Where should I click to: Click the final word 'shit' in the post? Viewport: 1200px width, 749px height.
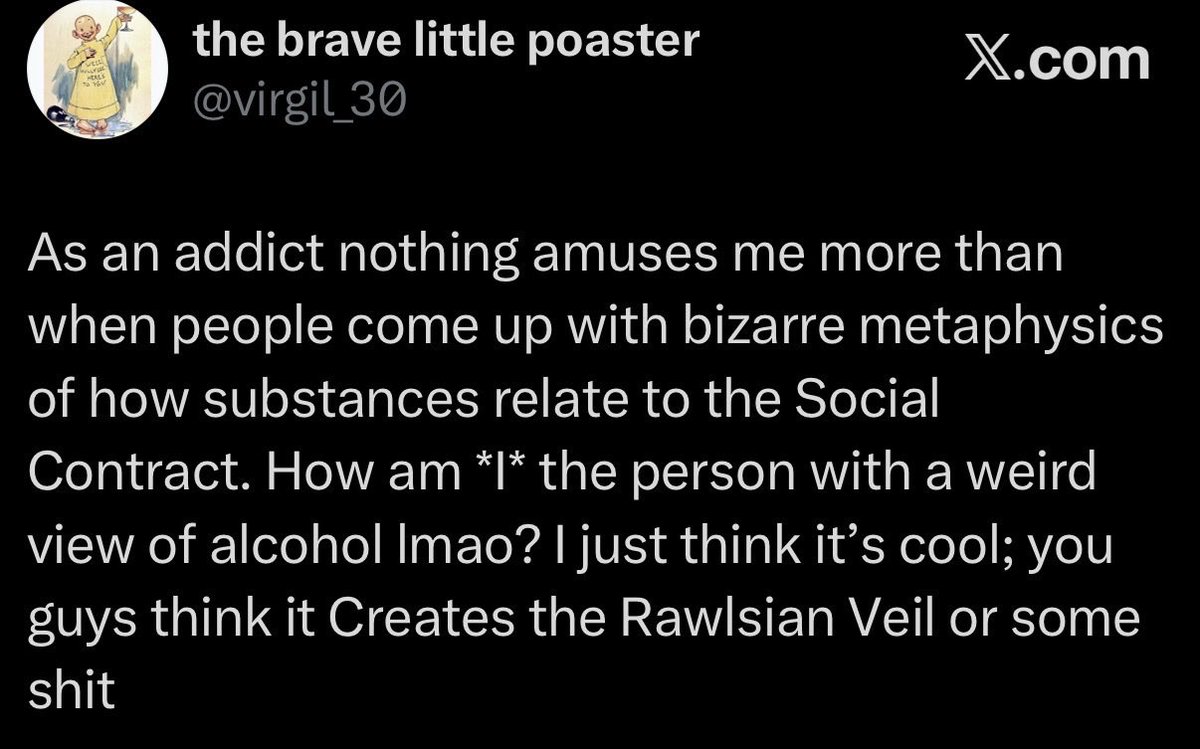click(72, 693)
